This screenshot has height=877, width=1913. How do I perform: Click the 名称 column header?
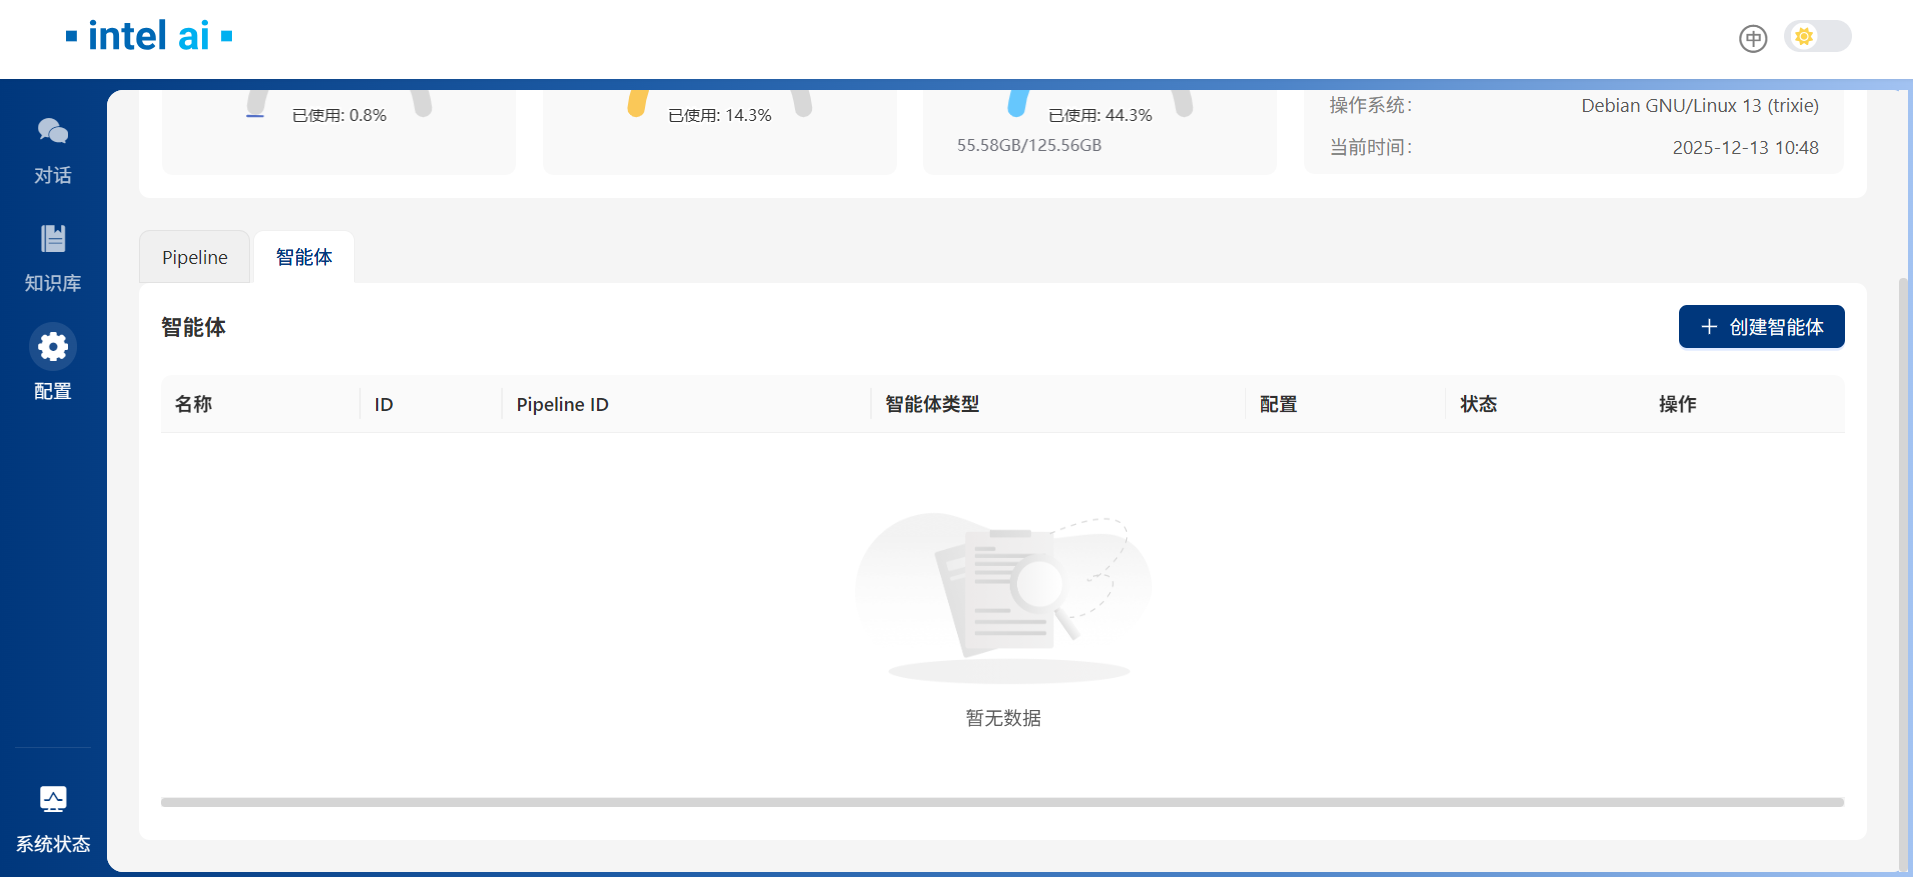point(194,404)
